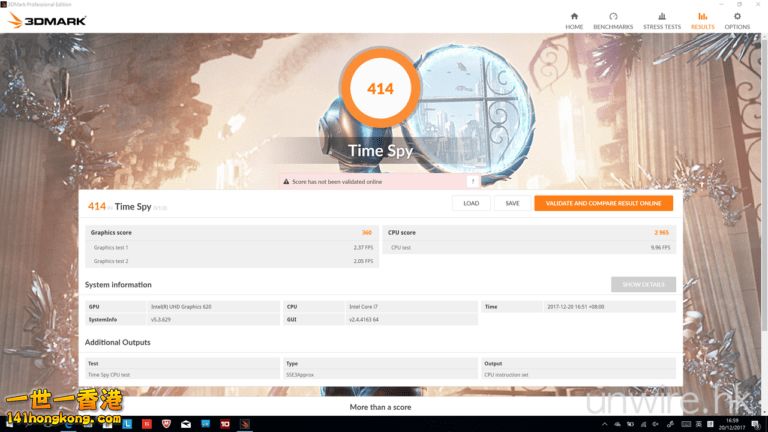Click the SystemInfo version value
The height and width of the screenshot is (432, 768).
tap(161, 320)
